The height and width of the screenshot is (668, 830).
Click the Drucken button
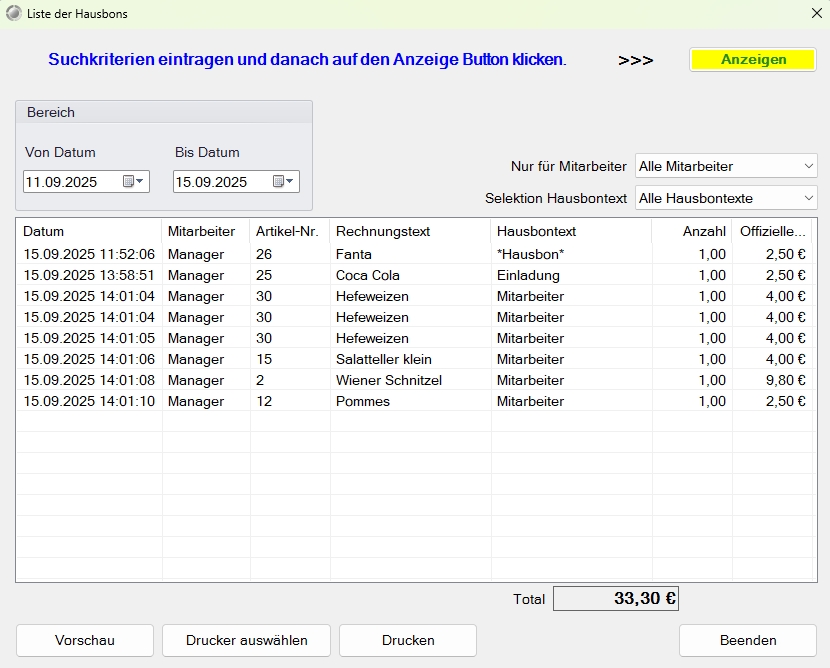coord(408,640)
